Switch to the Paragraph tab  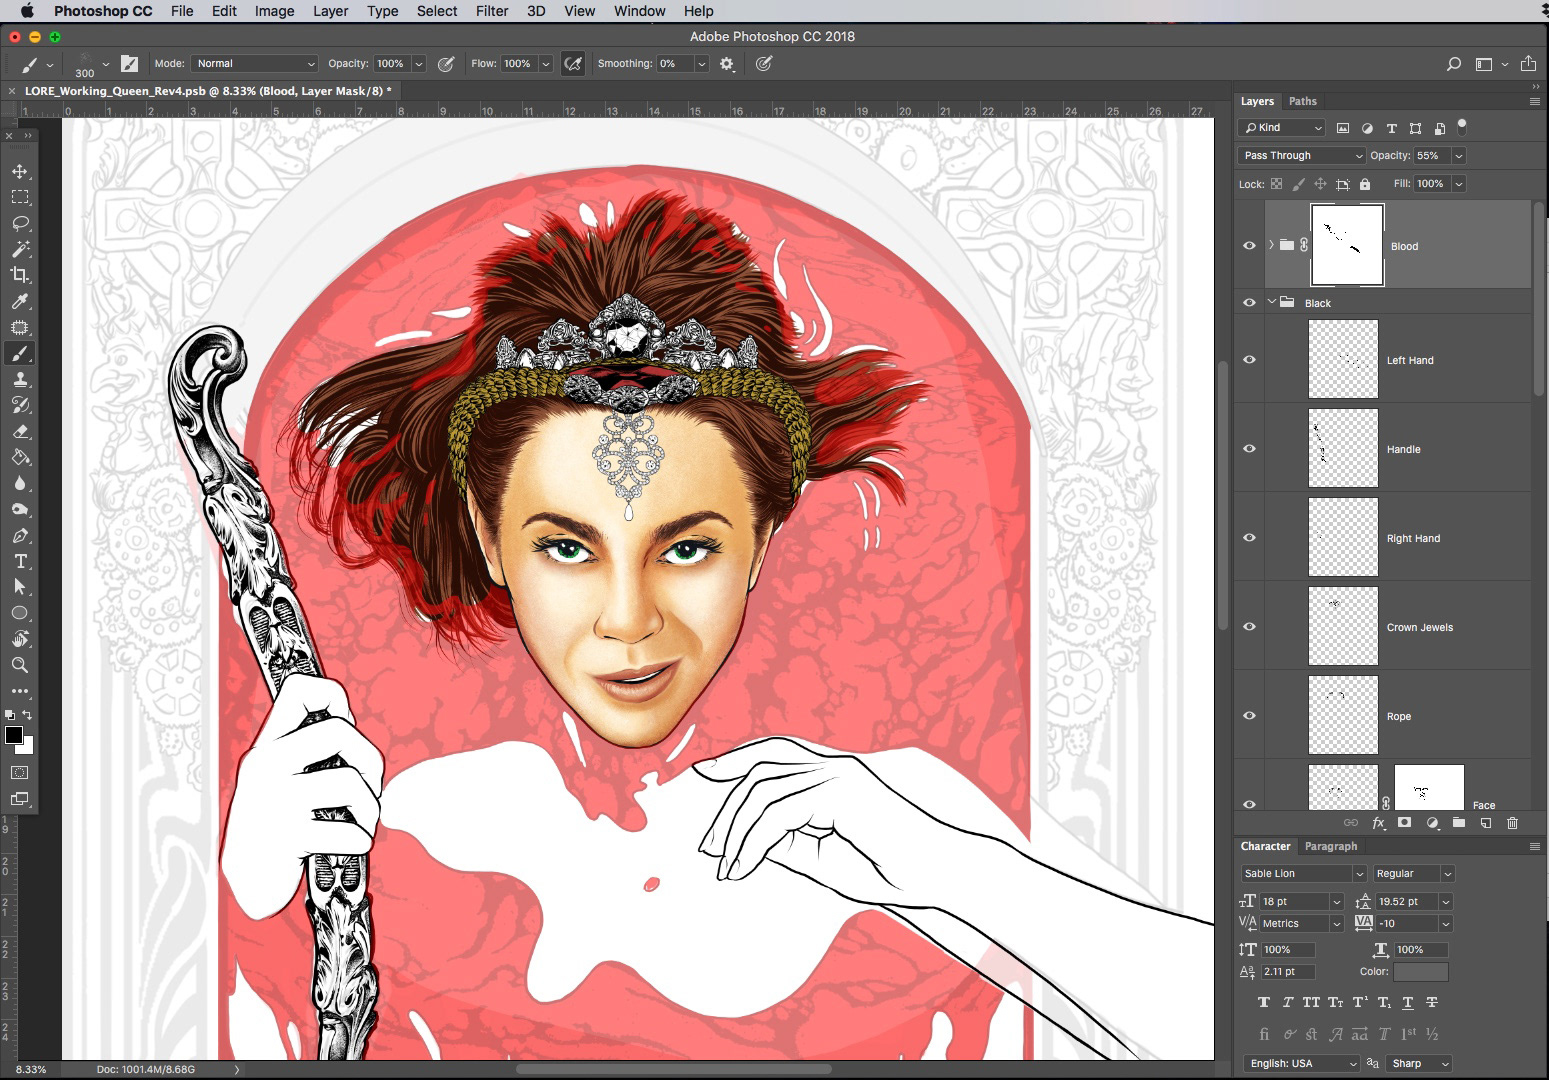pyautogui.click(x=1331, y=846)
